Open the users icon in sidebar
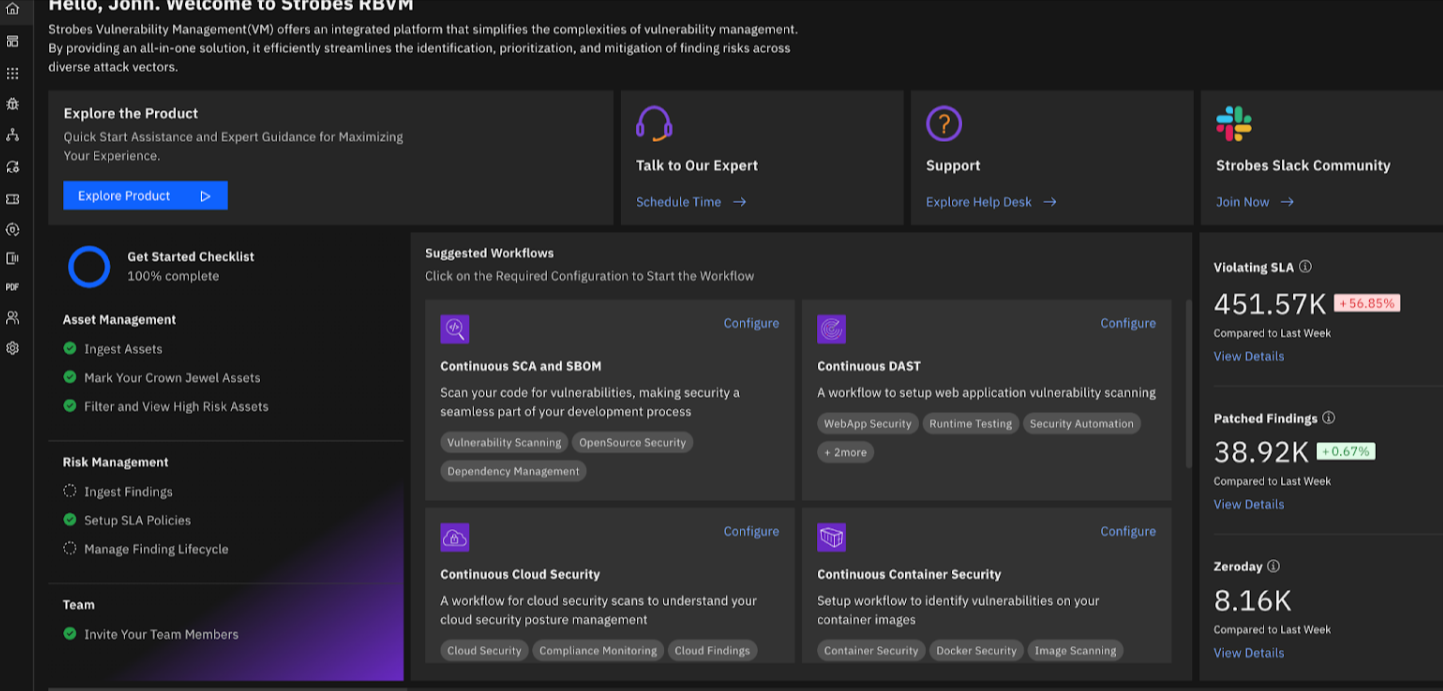This screenshot has width=1443, height=691. (x=12, y=317)
